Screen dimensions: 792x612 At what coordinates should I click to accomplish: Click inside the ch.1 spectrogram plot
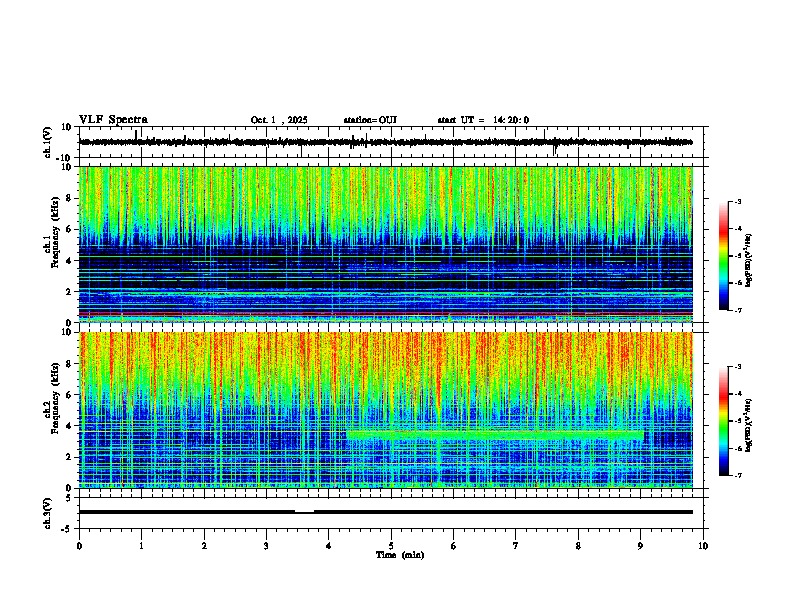386,244
